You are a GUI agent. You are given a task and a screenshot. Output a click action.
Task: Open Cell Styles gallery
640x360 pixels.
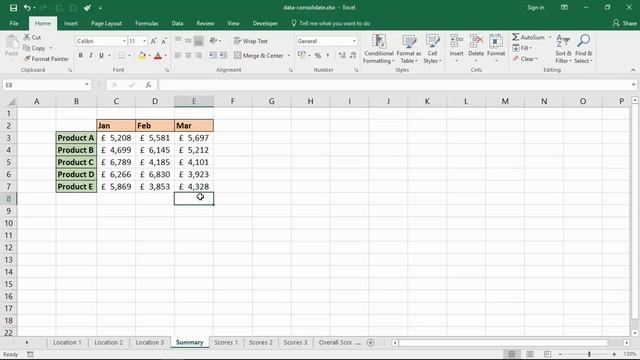click(x=432, y=49)
